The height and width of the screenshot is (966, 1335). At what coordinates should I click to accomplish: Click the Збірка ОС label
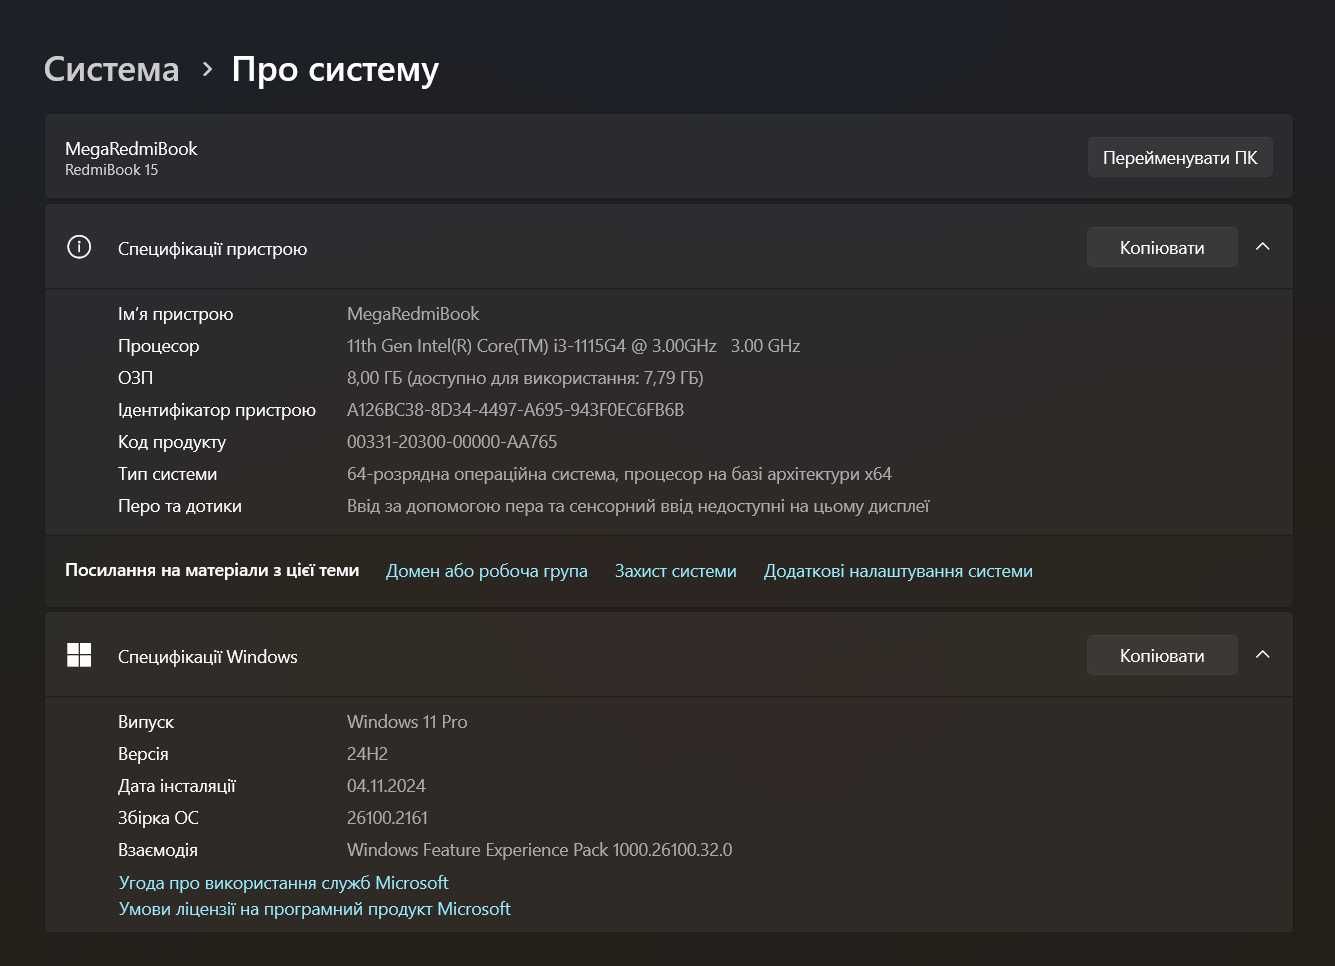(158, 818)
